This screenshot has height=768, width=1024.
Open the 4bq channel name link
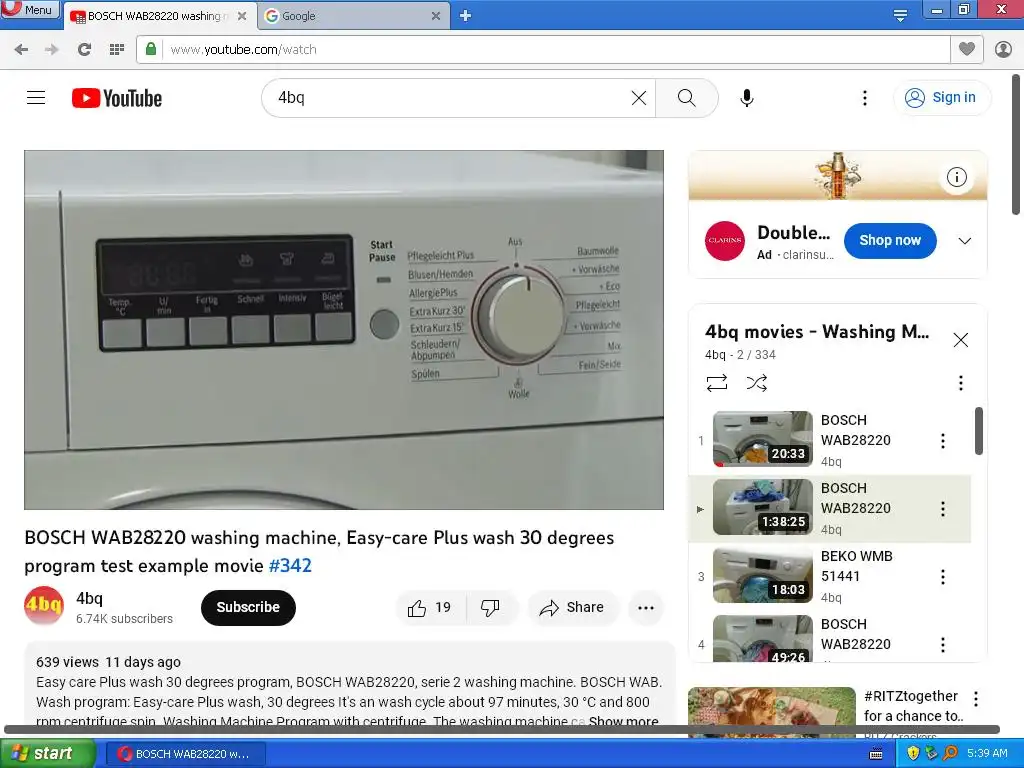pos(89,598)
